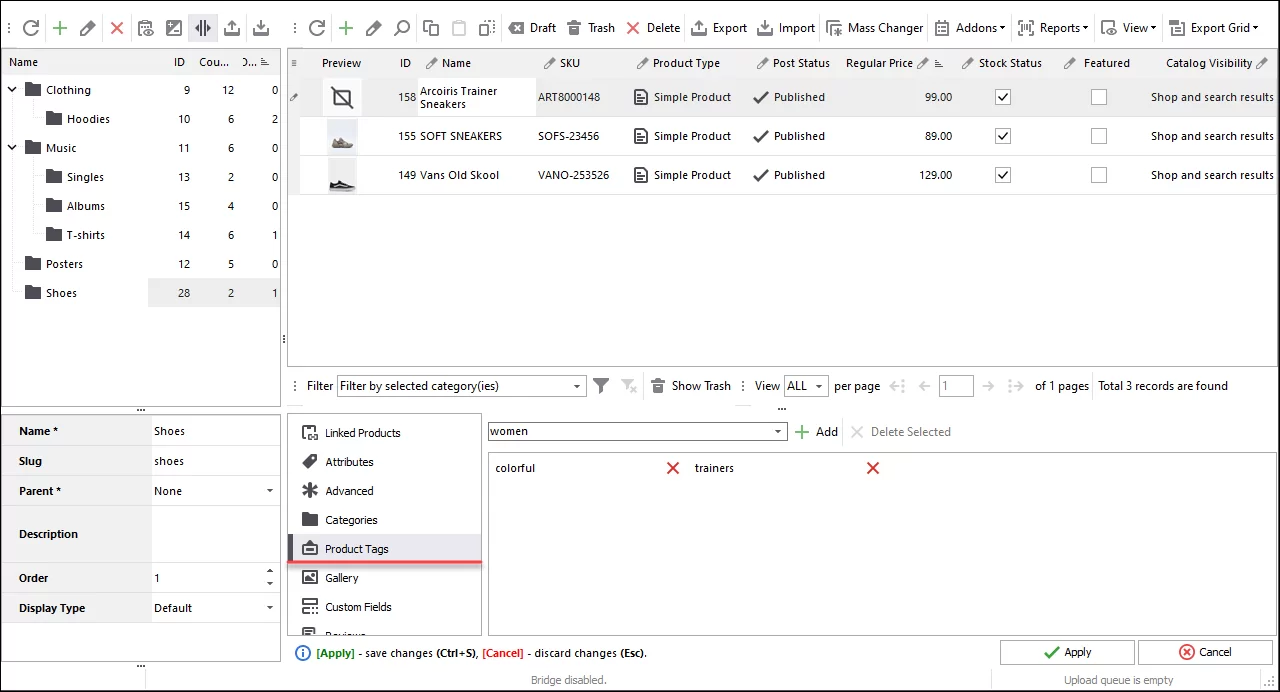This screenshot has height=692, width=1280.
Task: Export products using Export icon
Action: (x=720, y=27)
